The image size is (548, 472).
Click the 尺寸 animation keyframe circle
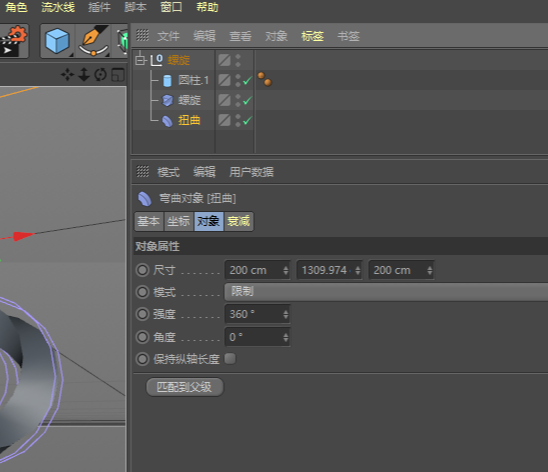142,270
